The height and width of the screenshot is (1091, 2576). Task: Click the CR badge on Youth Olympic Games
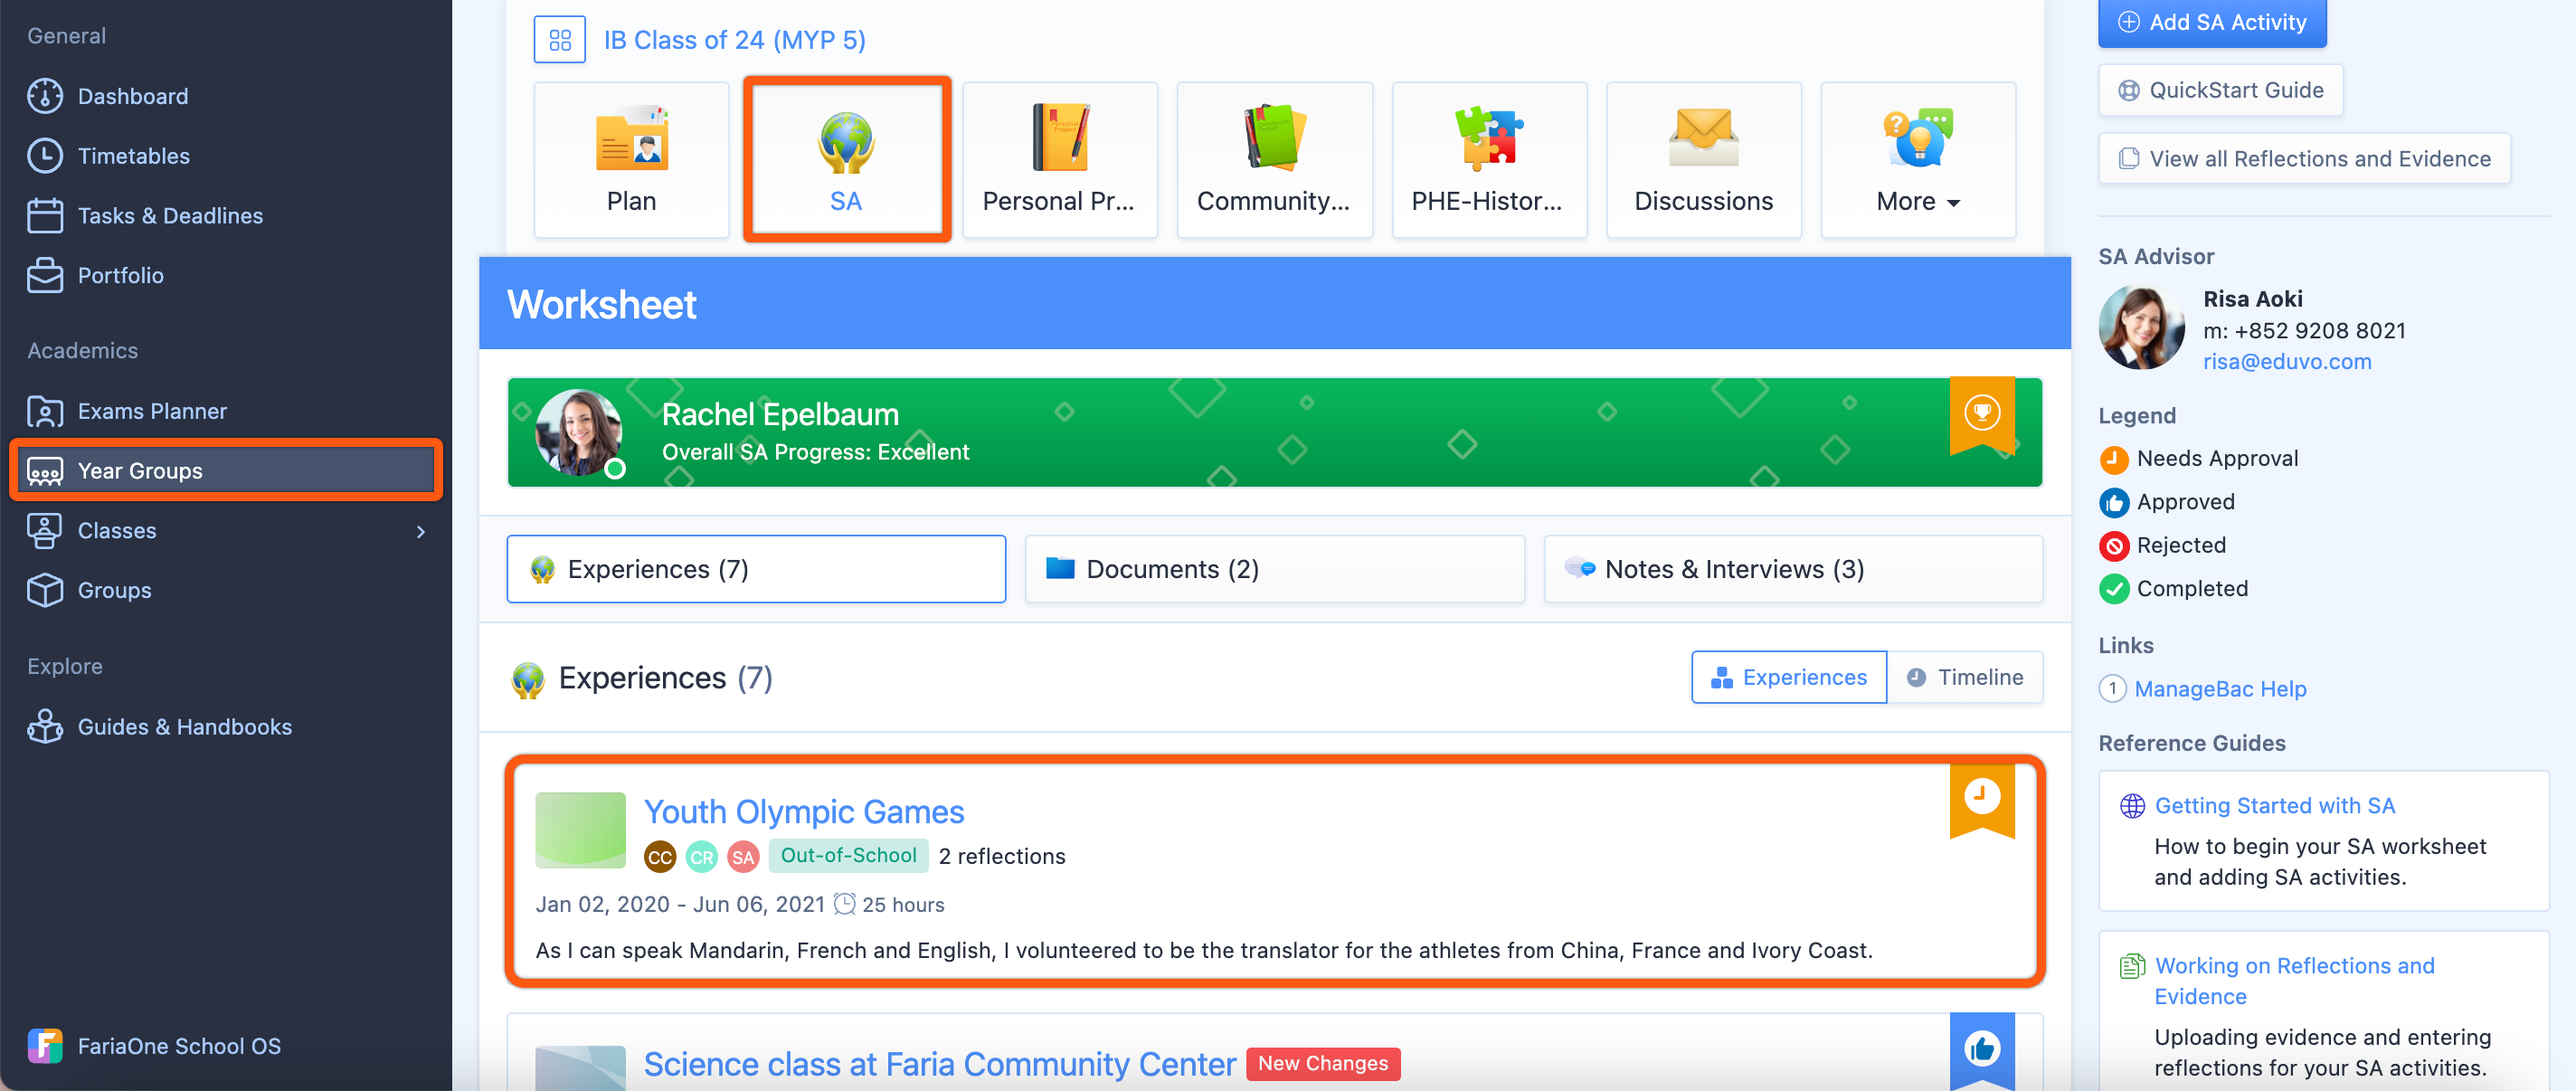pyautogui.click(x=702, y=857)
